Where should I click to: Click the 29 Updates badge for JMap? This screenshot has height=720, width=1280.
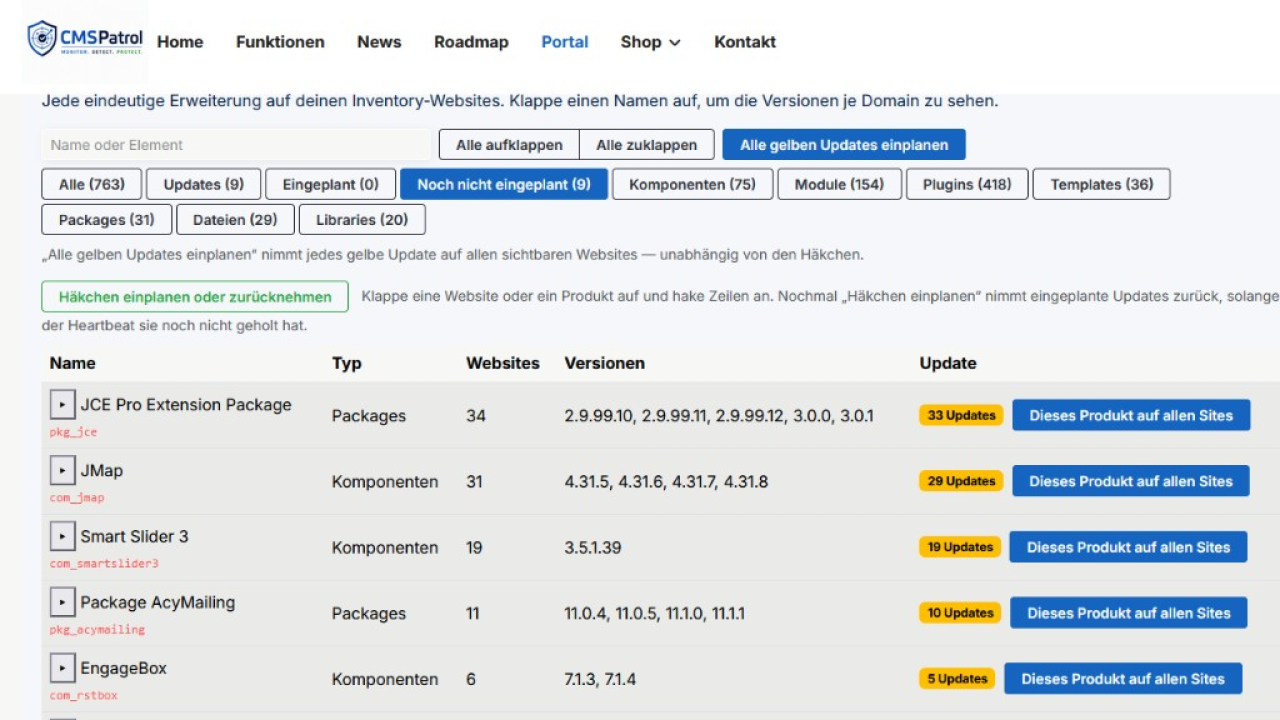coord(962,481)
